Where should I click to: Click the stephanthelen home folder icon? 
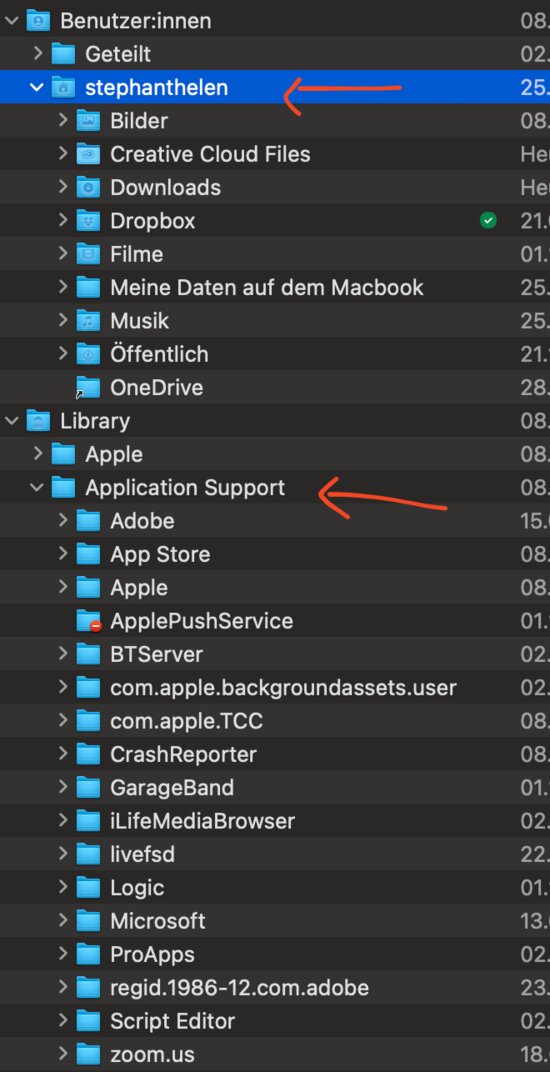point(64,88)
